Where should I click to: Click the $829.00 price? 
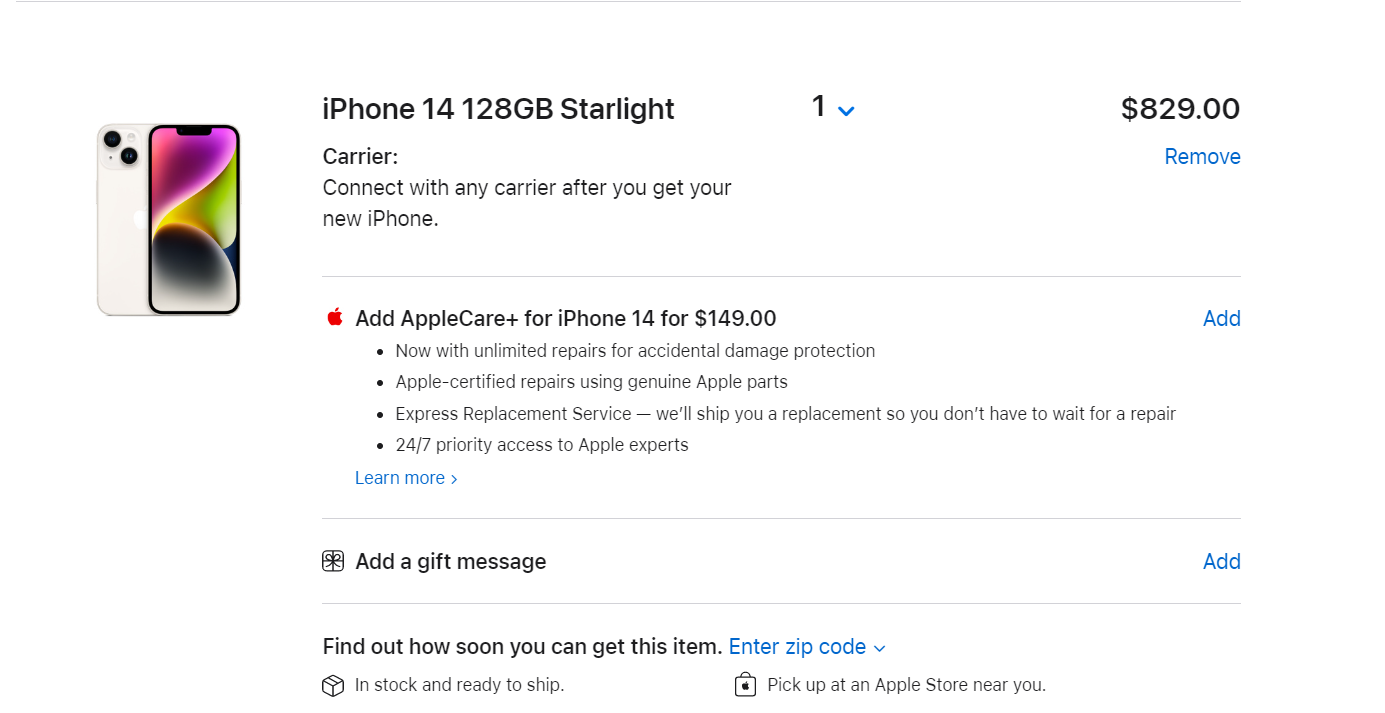1180,108
